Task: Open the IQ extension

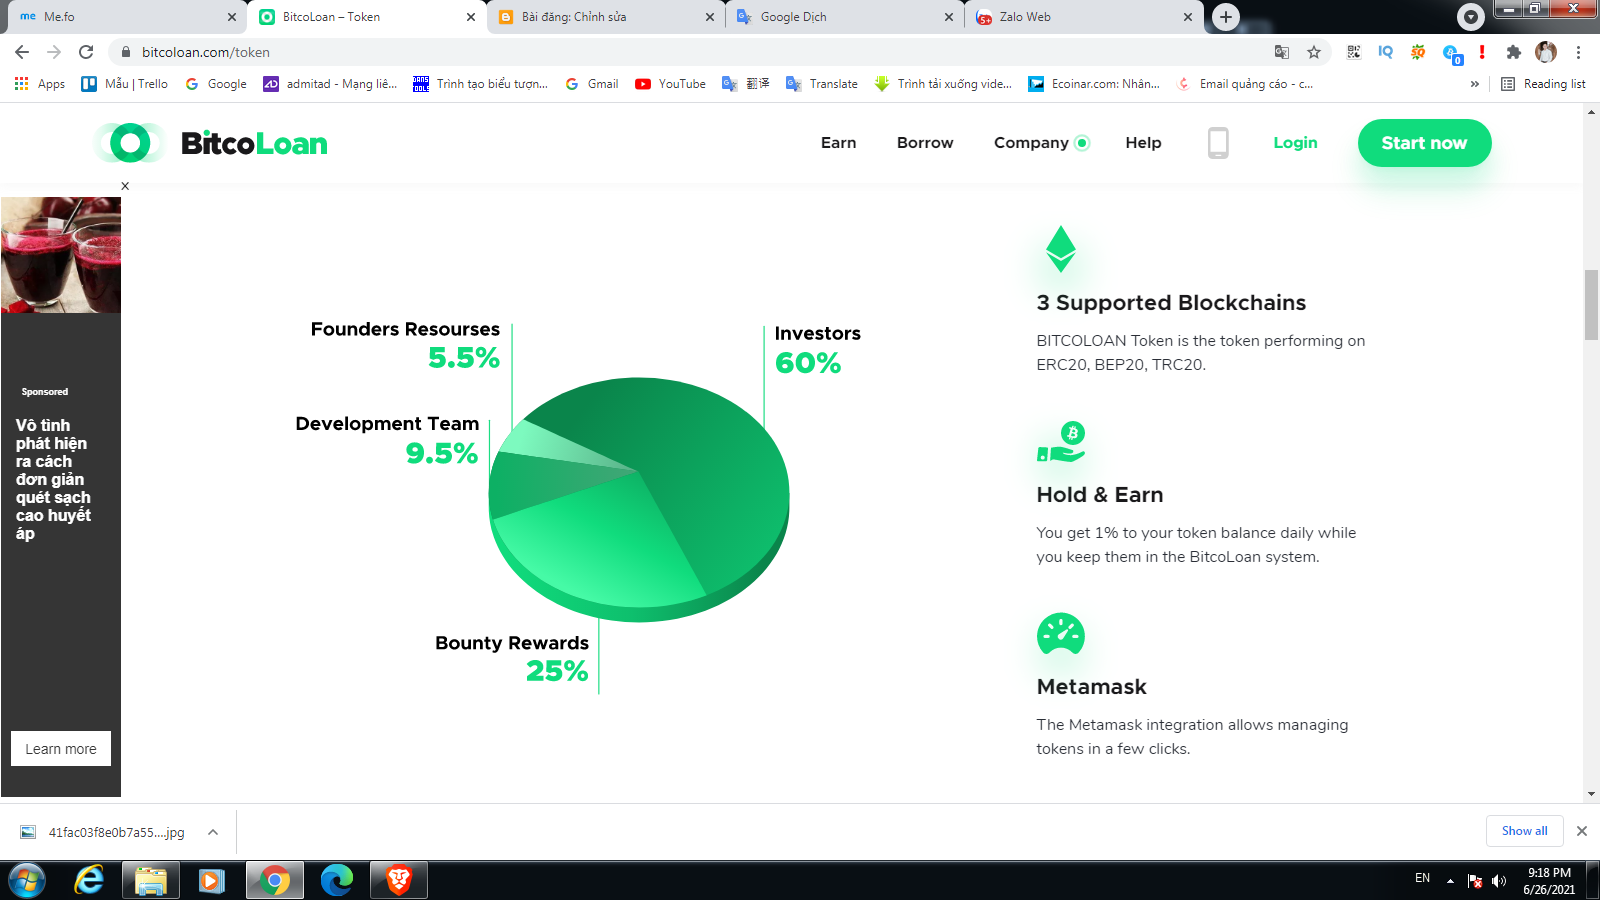Action: pos(1385,52)
